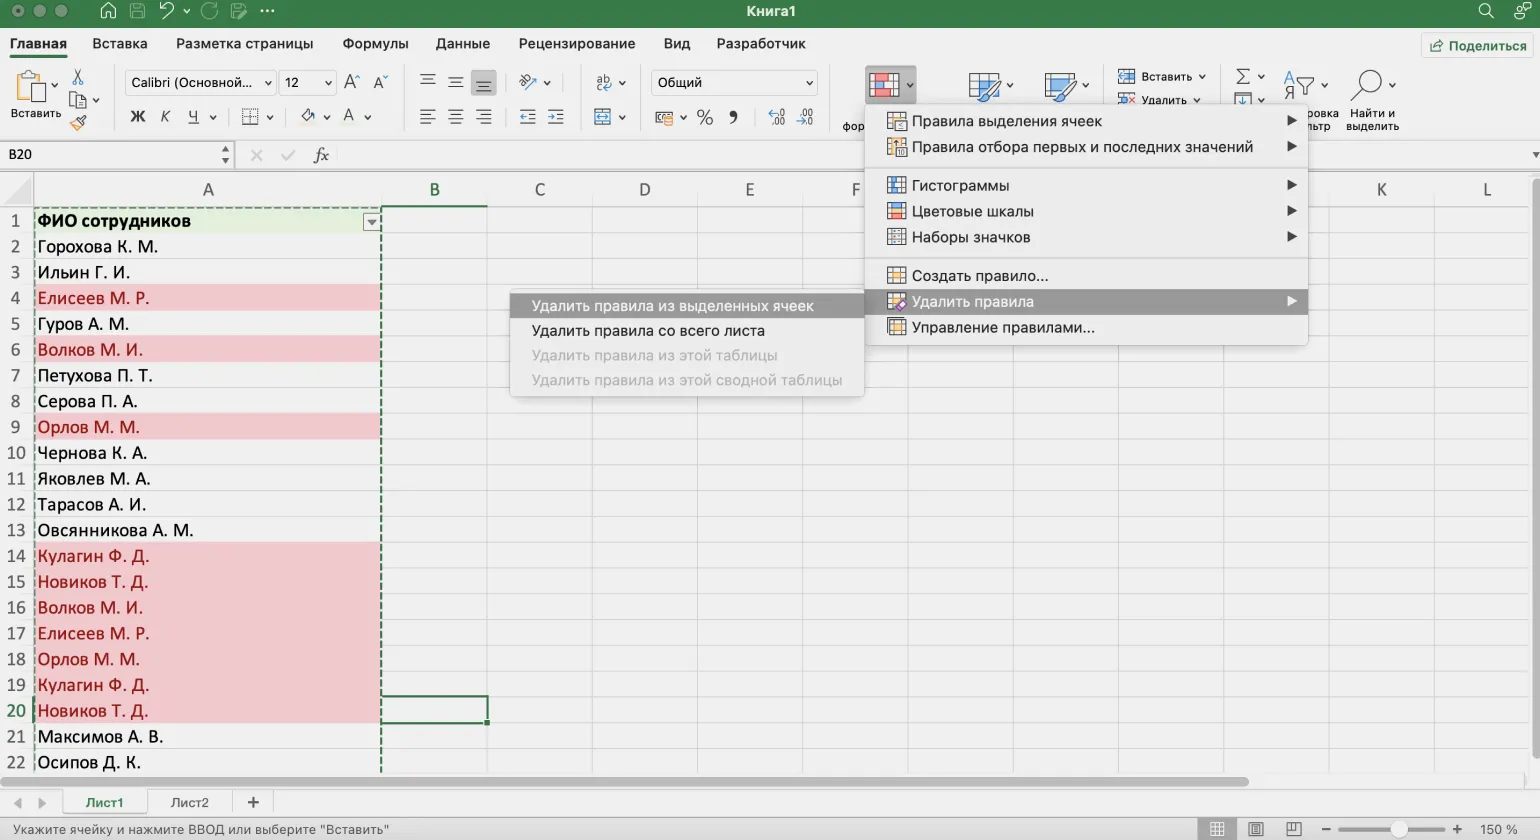Viewport: 1540px width, 840px height.
Task: Click the Поделиться share button
Action: click(x=1477, y=46)
